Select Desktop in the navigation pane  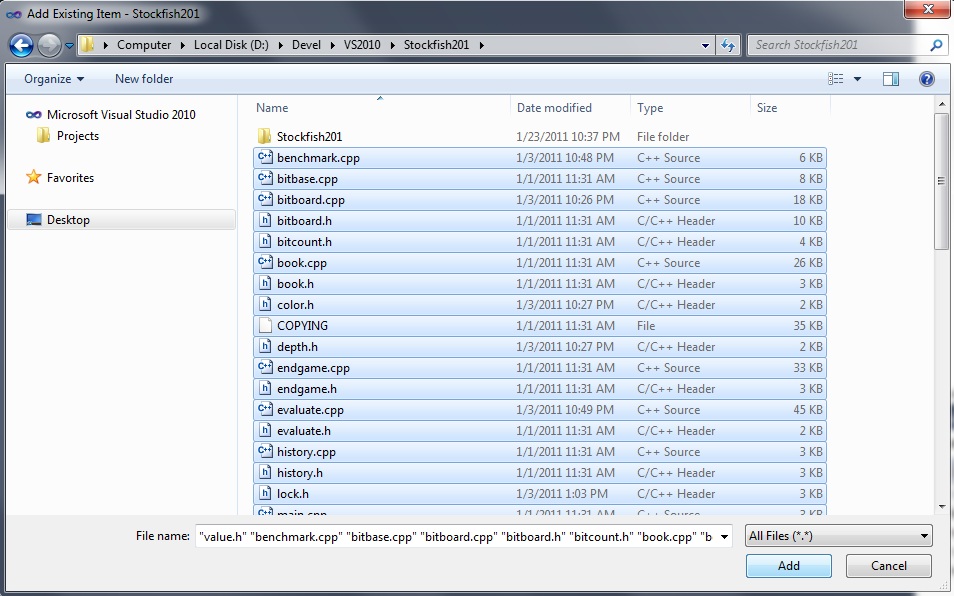tap(121, 220)
